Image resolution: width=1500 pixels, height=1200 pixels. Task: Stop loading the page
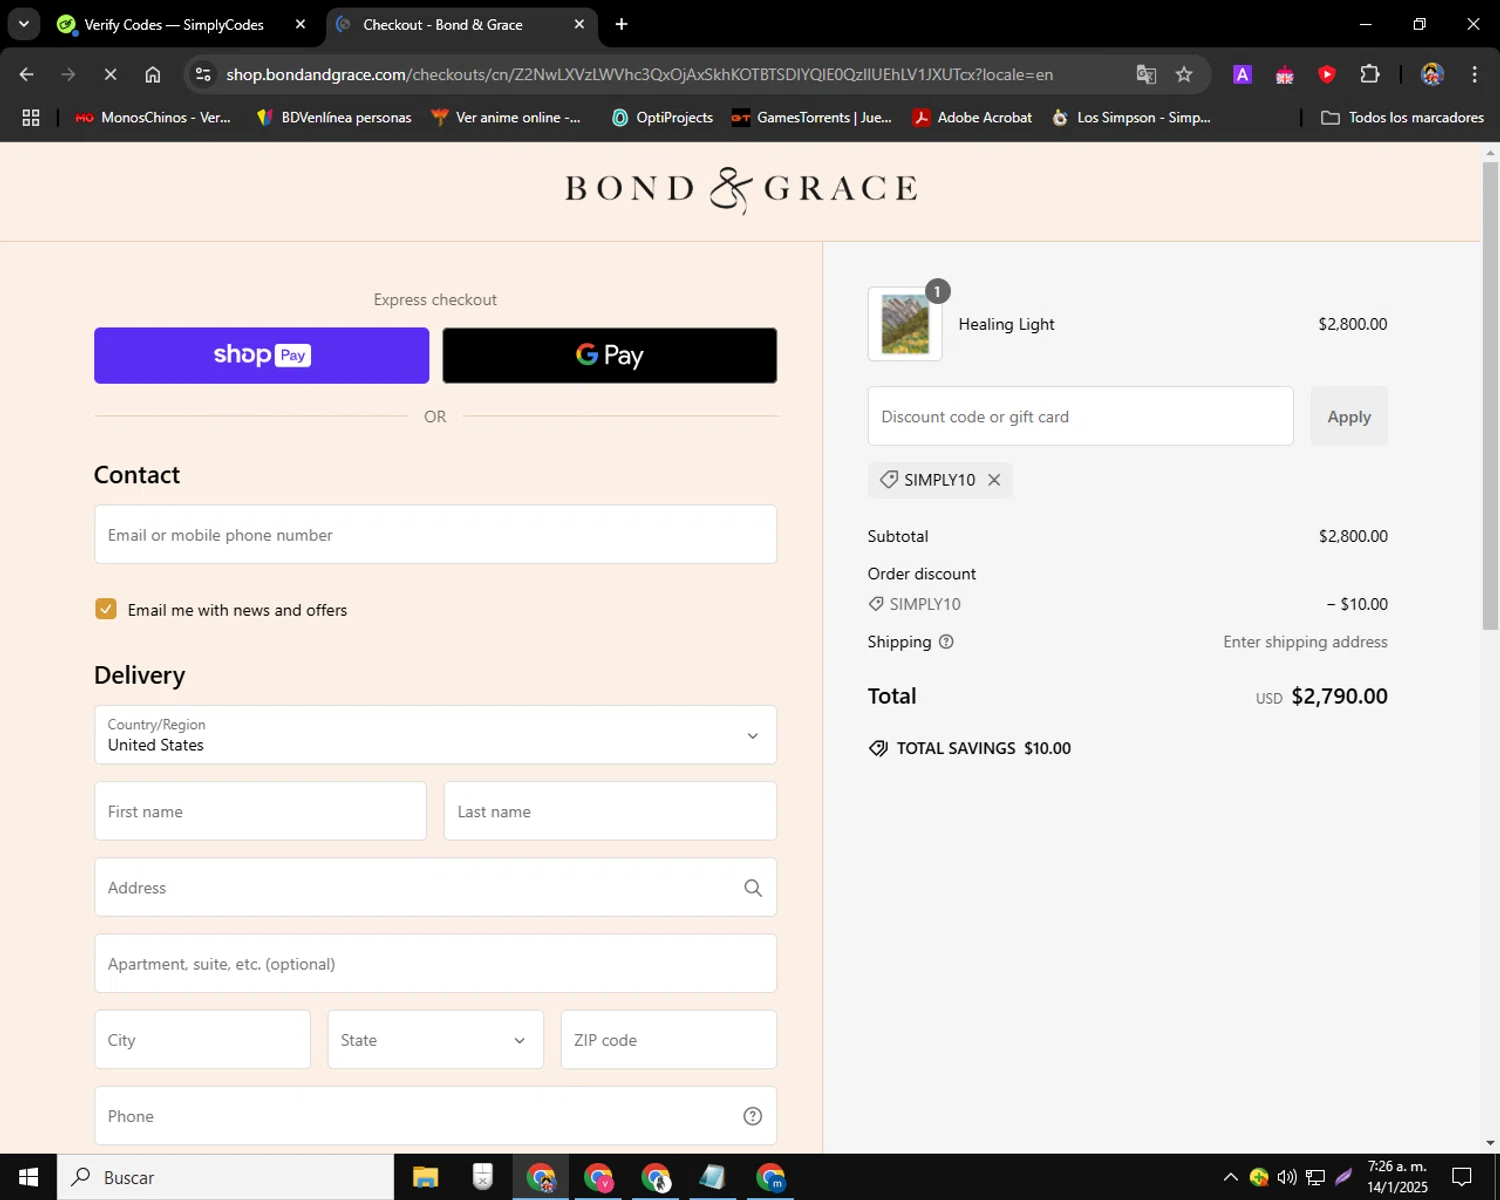(110, 74)
